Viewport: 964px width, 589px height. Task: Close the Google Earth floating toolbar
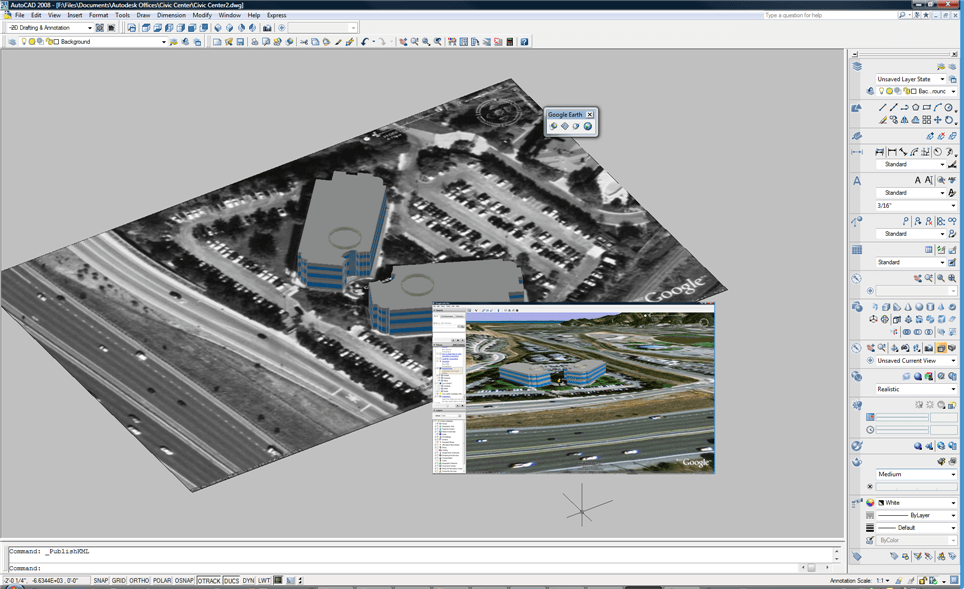point(590,114)
